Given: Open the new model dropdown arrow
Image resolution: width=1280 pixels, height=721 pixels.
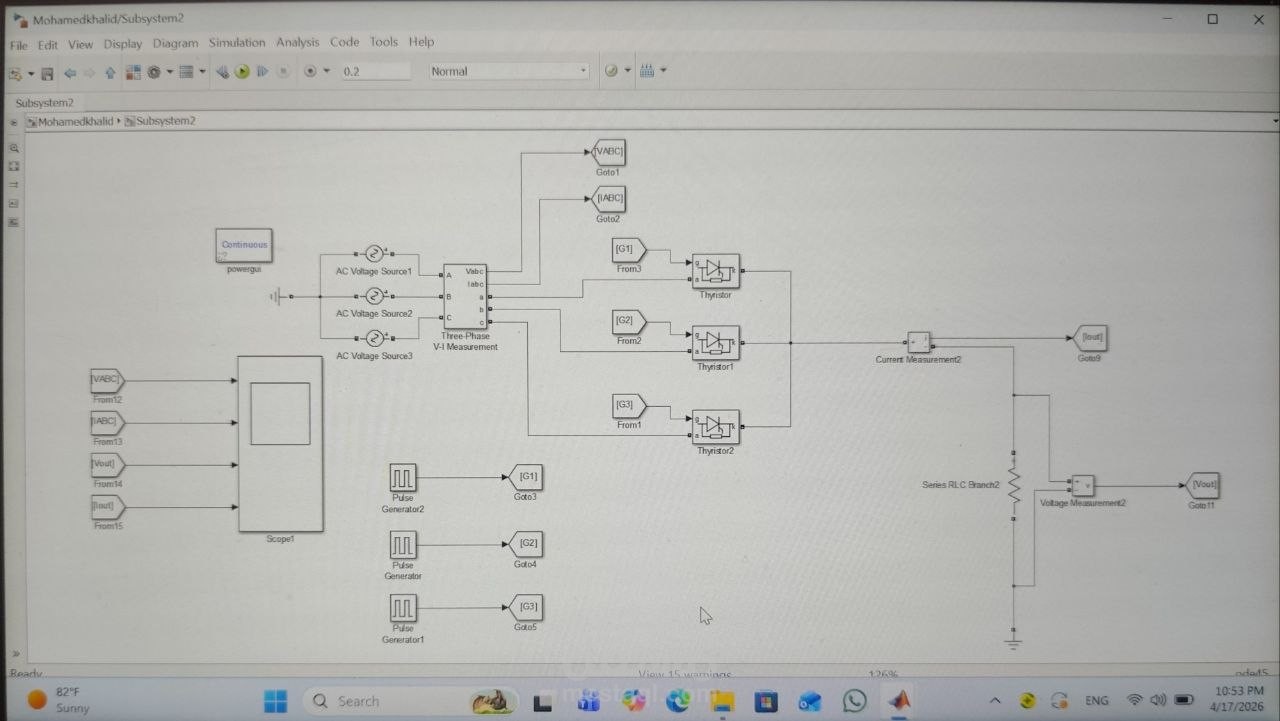Looking at the screenshot, I should click(x=31, y=73).
